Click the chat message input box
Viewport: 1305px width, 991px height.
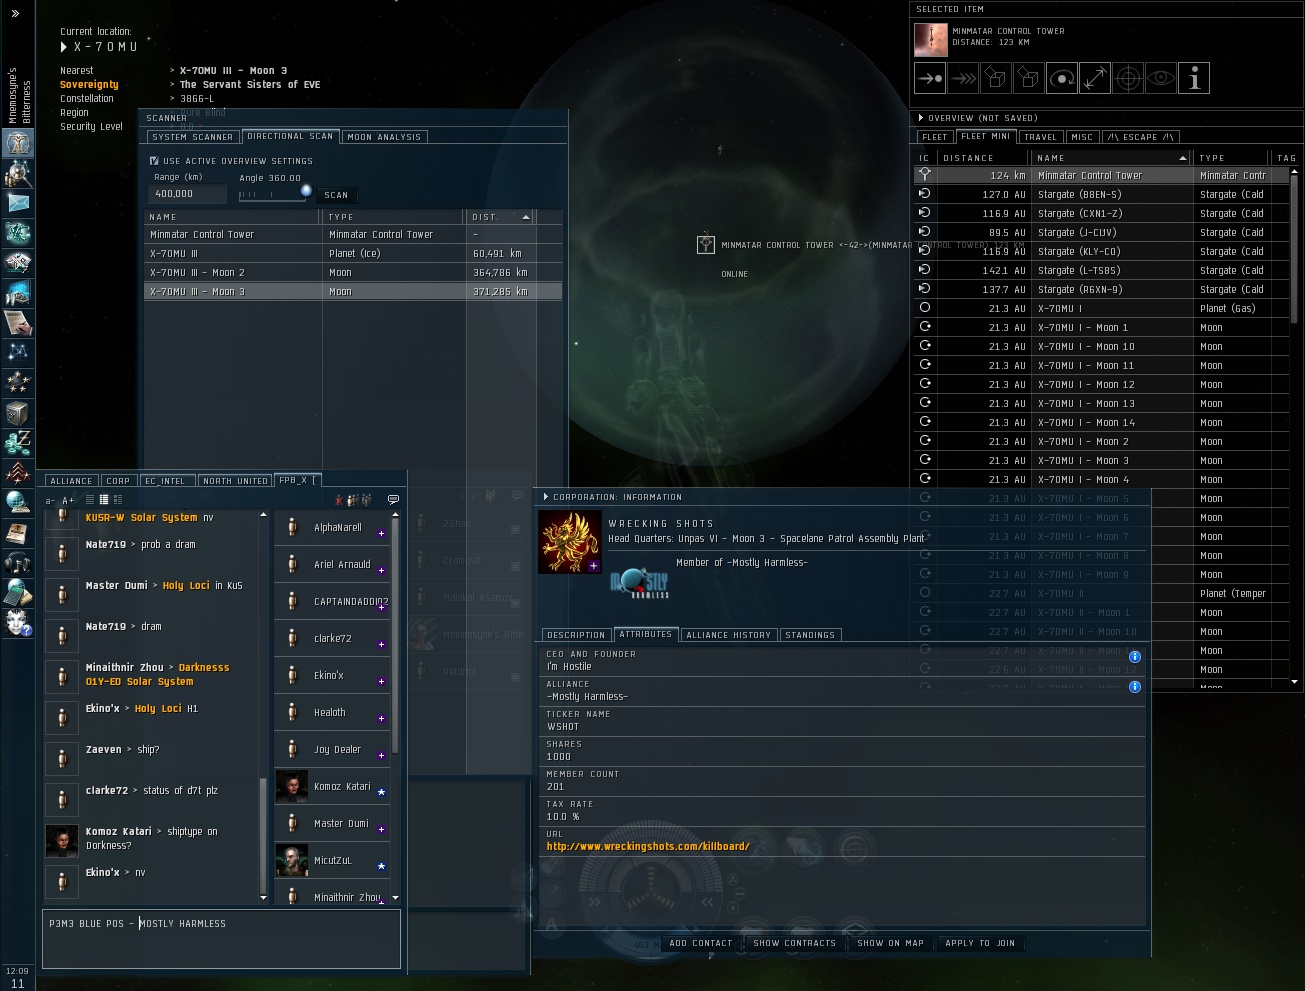(221, 939)
